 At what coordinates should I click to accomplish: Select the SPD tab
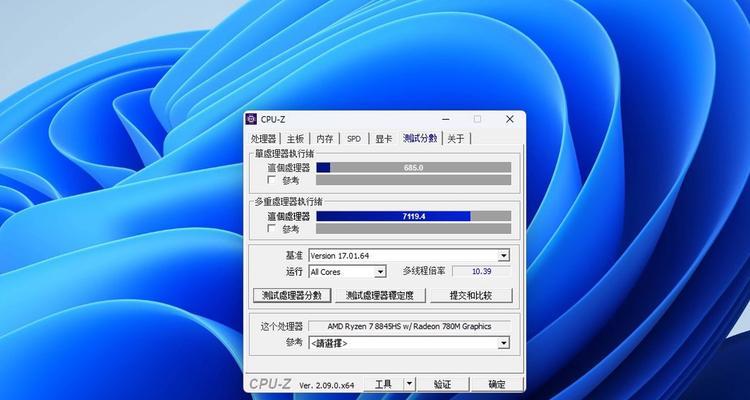point(354,139)
